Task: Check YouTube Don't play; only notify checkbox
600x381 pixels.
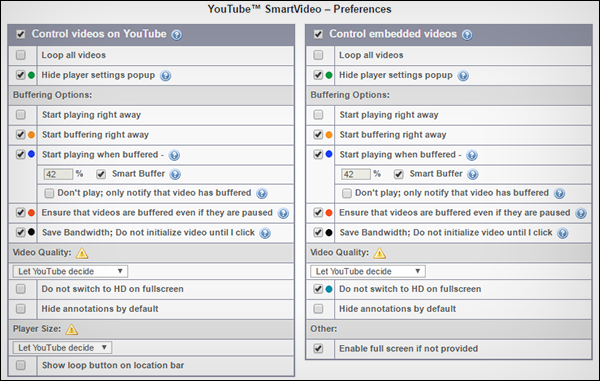Action: click(49, 193)
